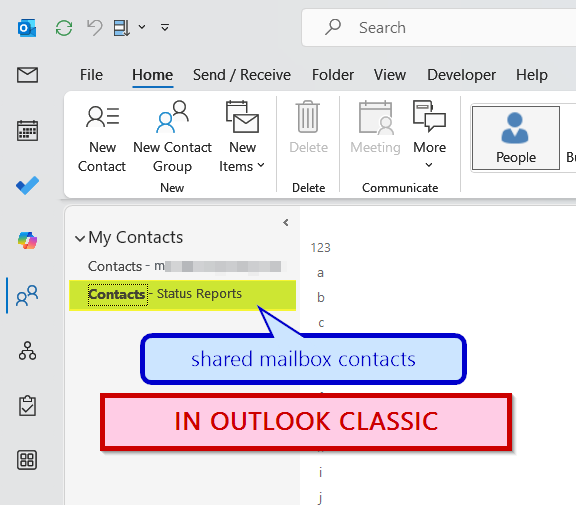Open the layout icon's dropdown arrow

pos(142,27)
